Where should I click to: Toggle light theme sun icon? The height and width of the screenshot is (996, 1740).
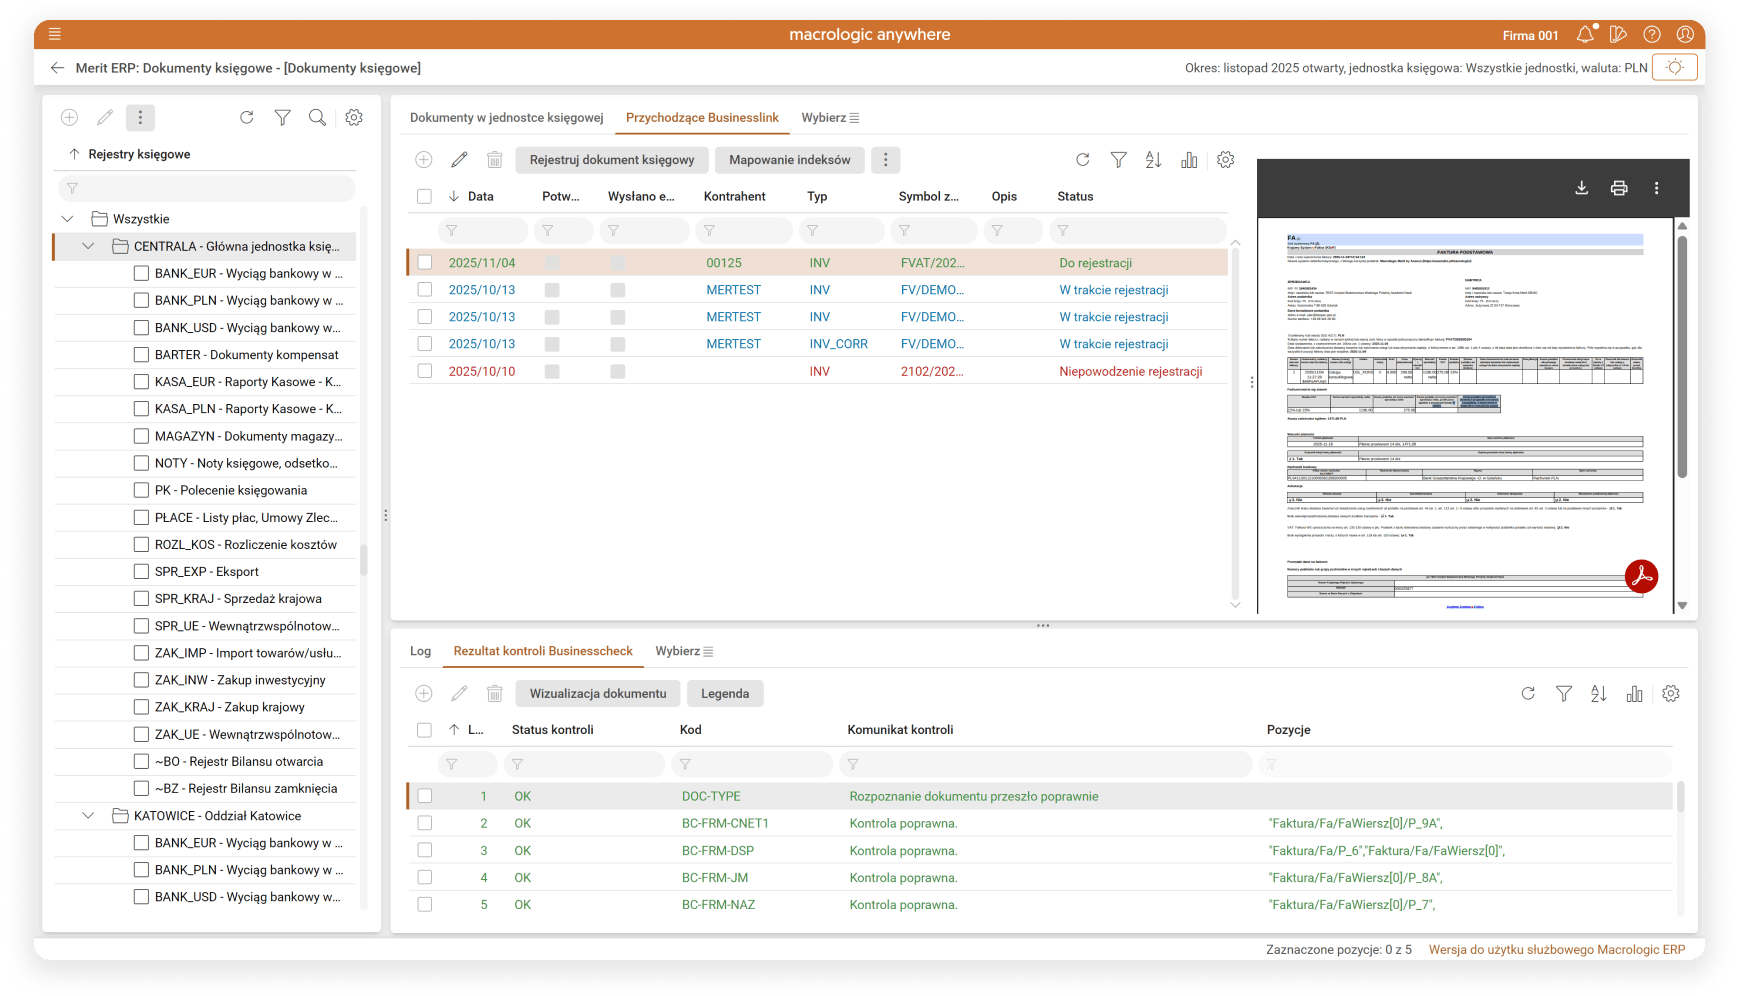pyautogui.click(x=1674, y=68)
